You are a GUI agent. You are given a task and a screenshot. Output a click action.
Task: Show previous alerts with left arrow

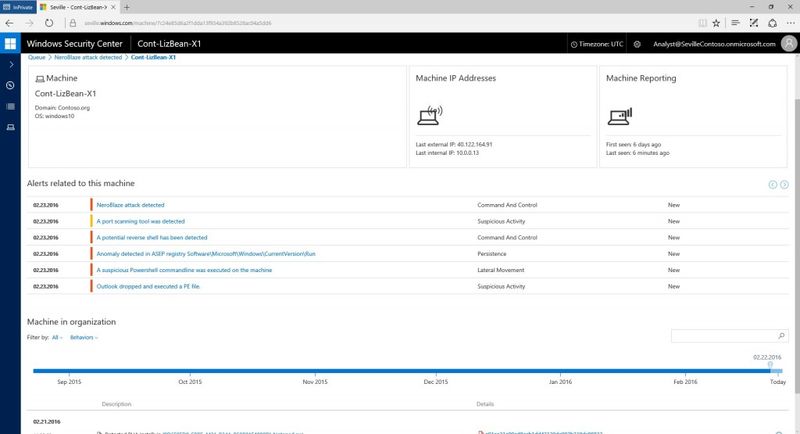coord(772,185)
